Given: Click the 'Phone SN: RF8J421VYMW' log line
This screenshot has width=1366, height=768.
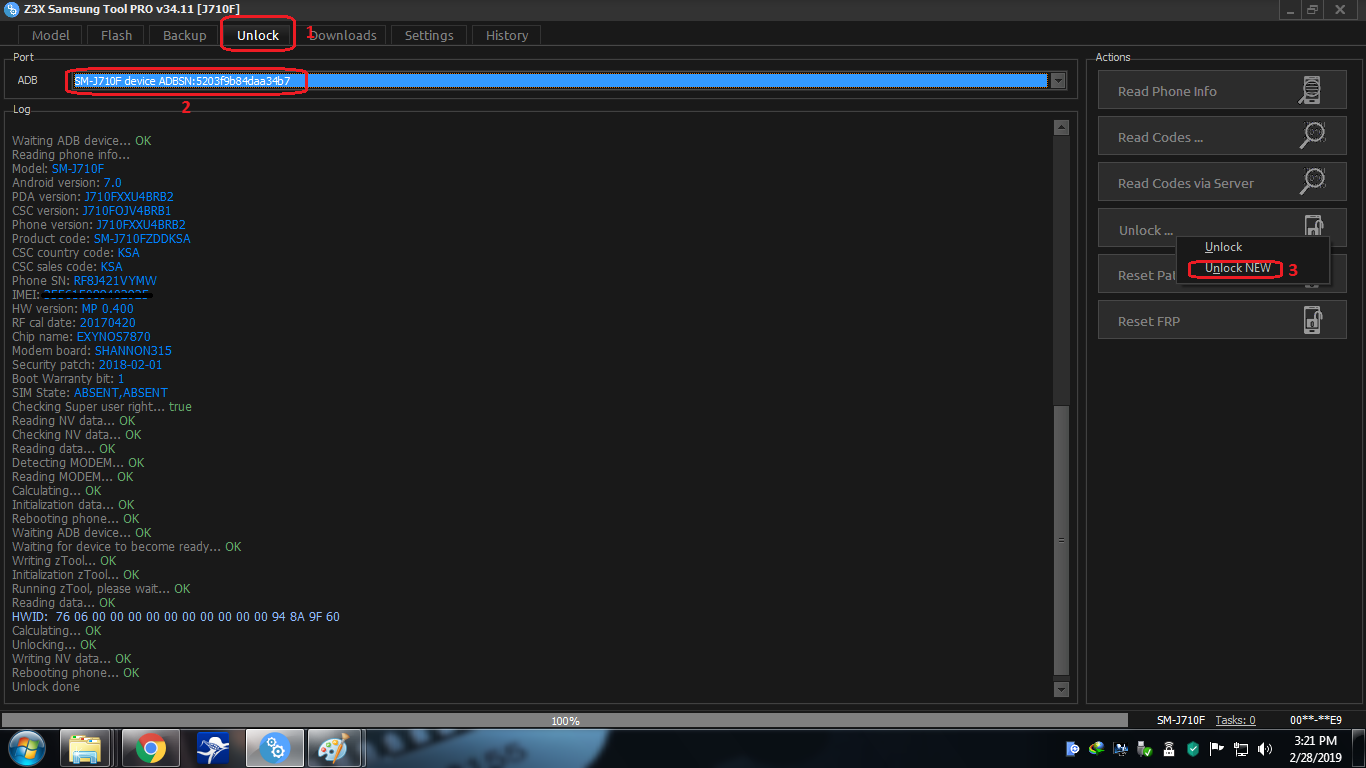Looking at the screenshot, I should click(x=84, y=281).
